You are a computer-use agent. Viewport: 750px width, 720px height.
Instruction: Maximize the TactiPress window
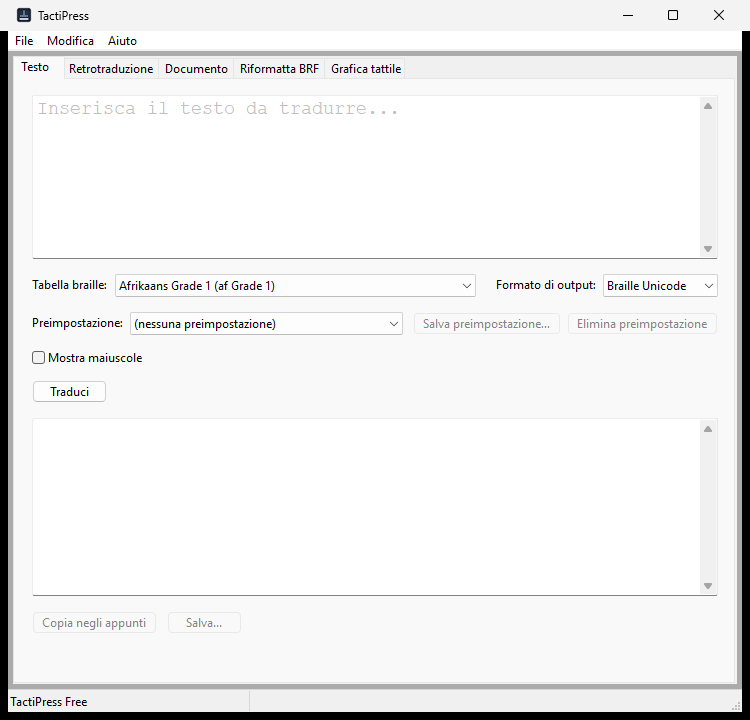[x=673, y=15]
